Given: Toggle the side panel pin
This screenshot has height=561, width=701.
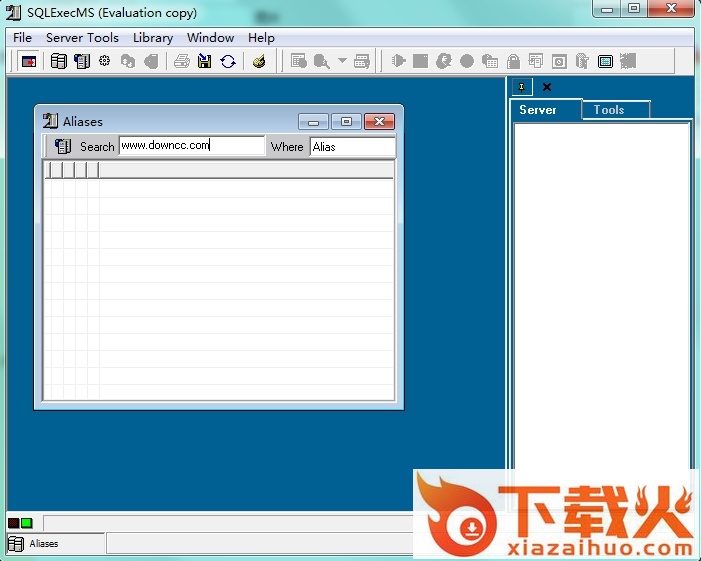Looking at the screenshot, I should 522,87.
